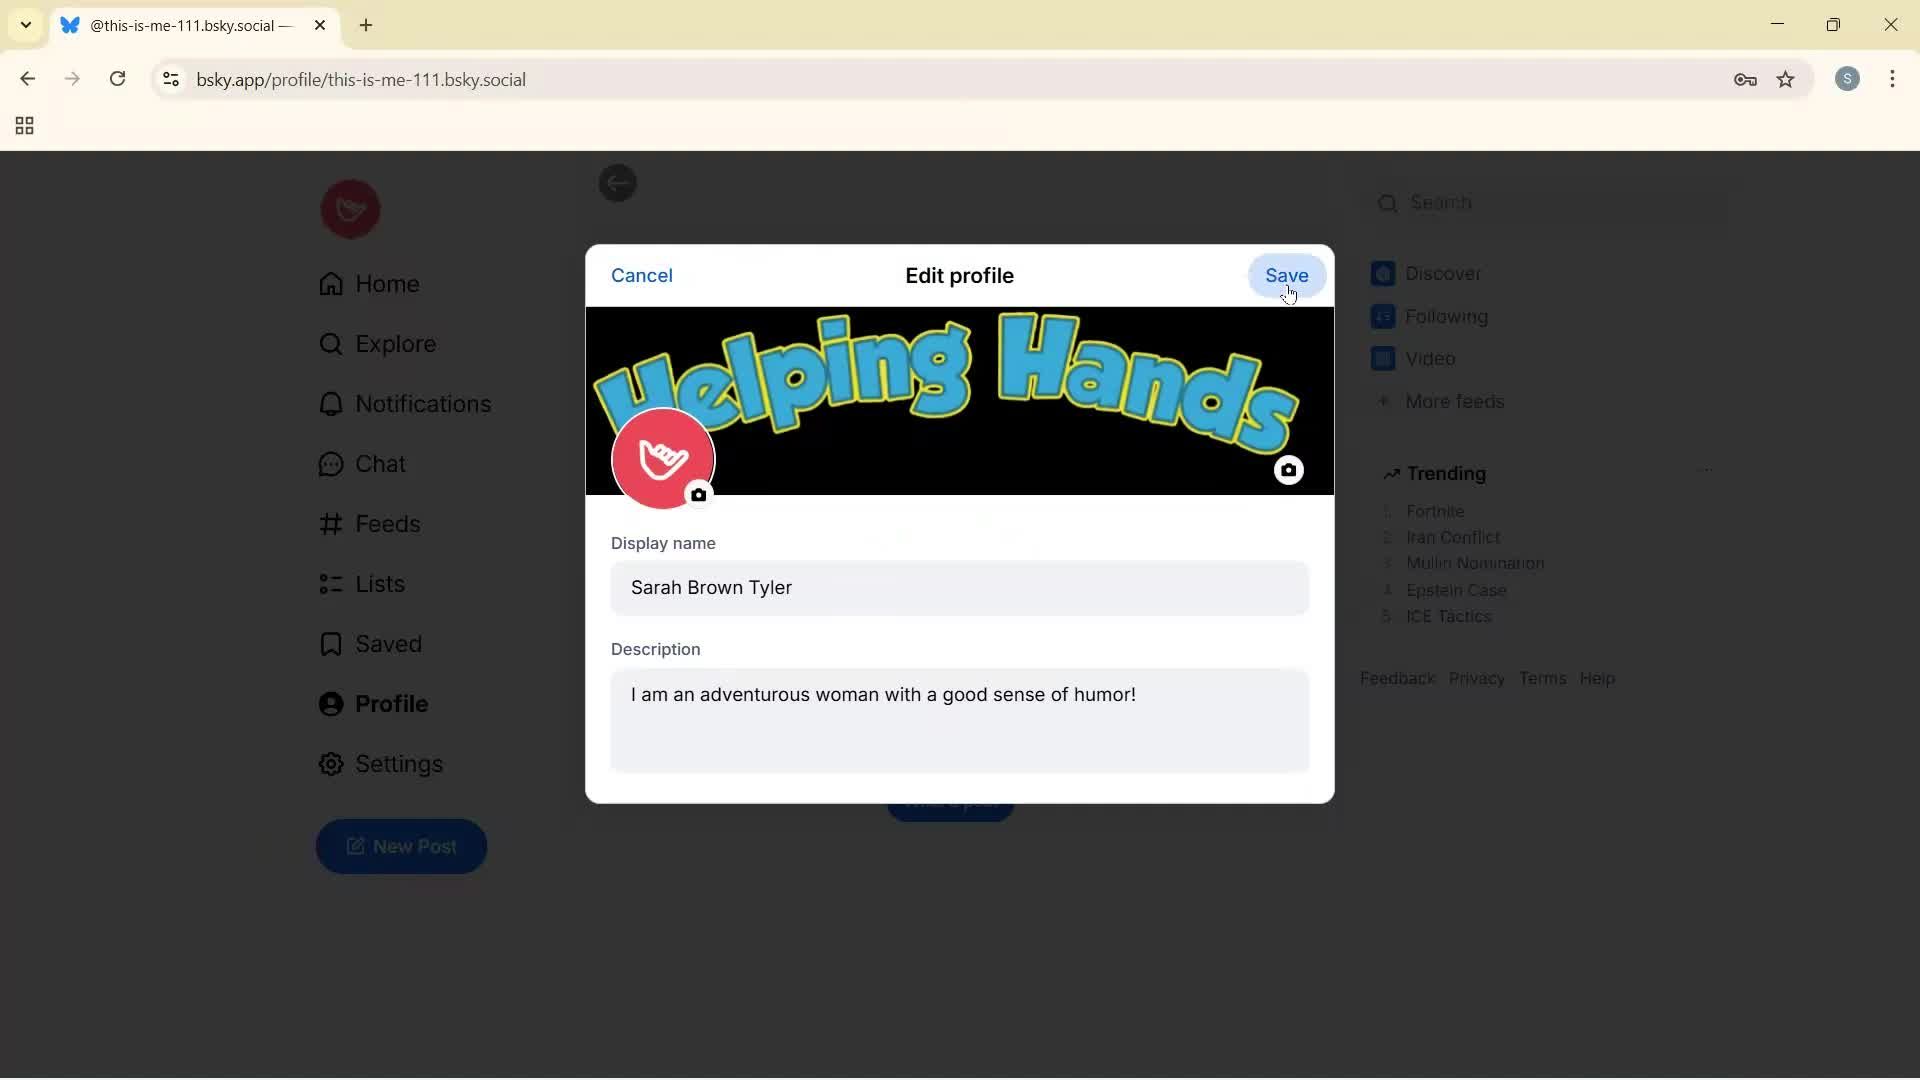The width and height of the screenshot is (1920, 1080).
Task: Select the @this-is-me-111.bsky.social tab
Action: 178,25
